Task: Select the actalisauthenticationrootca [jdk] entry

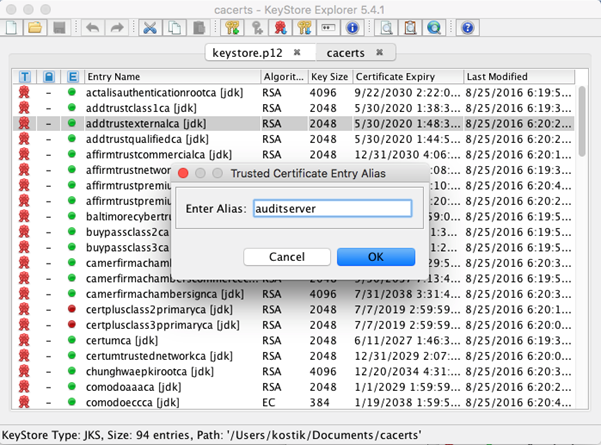Action: (293, 92)
